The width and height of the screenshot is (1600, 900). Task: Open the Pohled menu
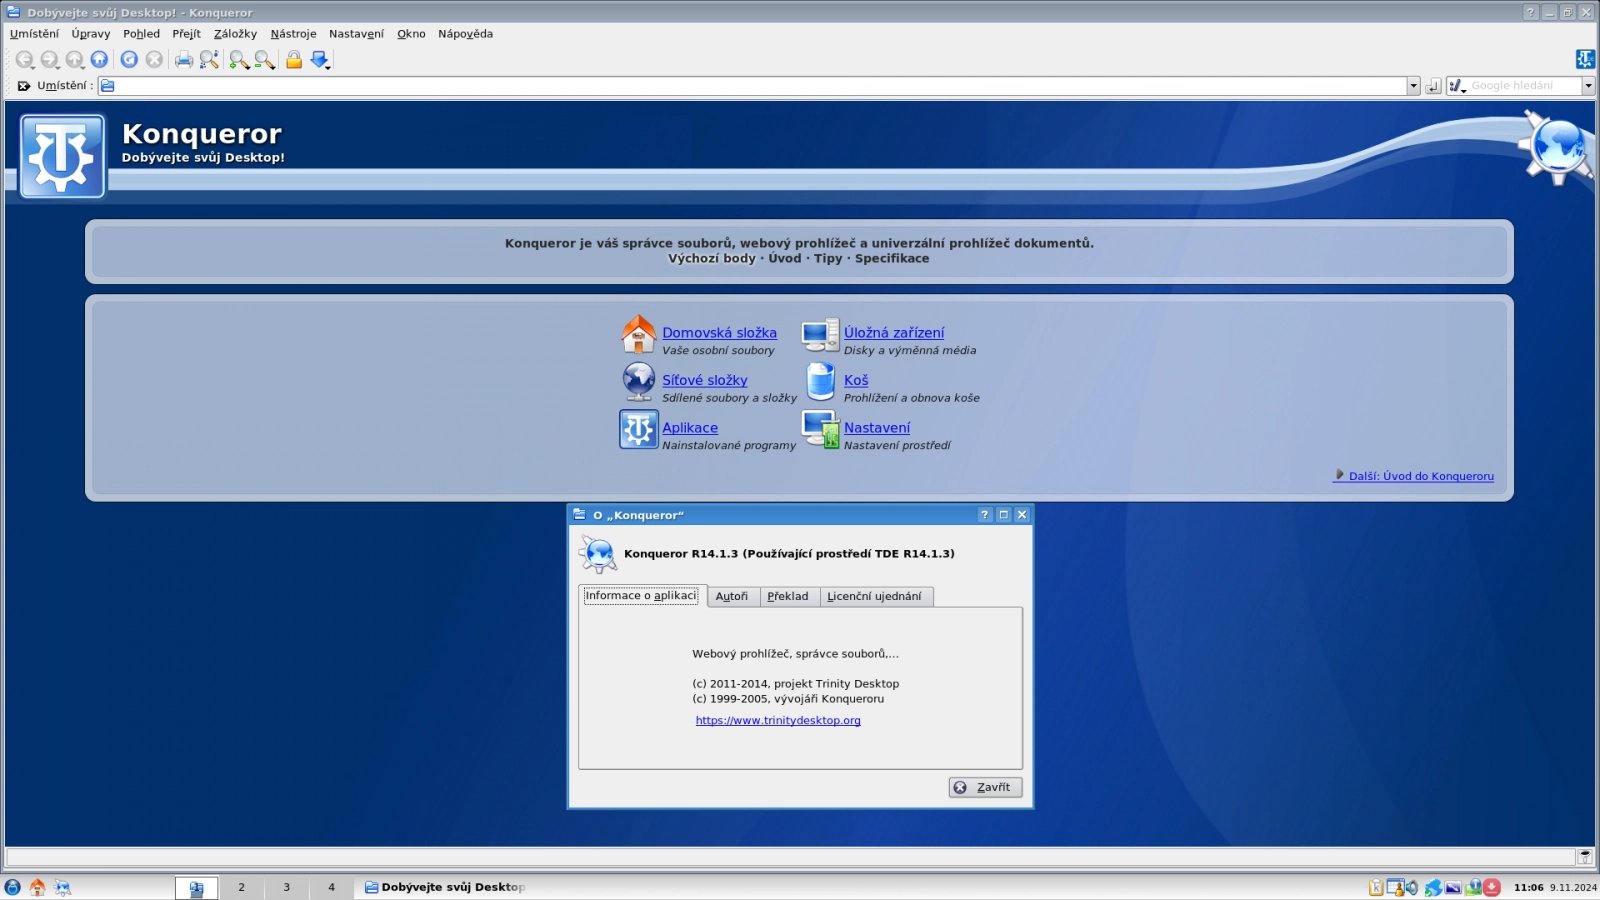point(141,34)
